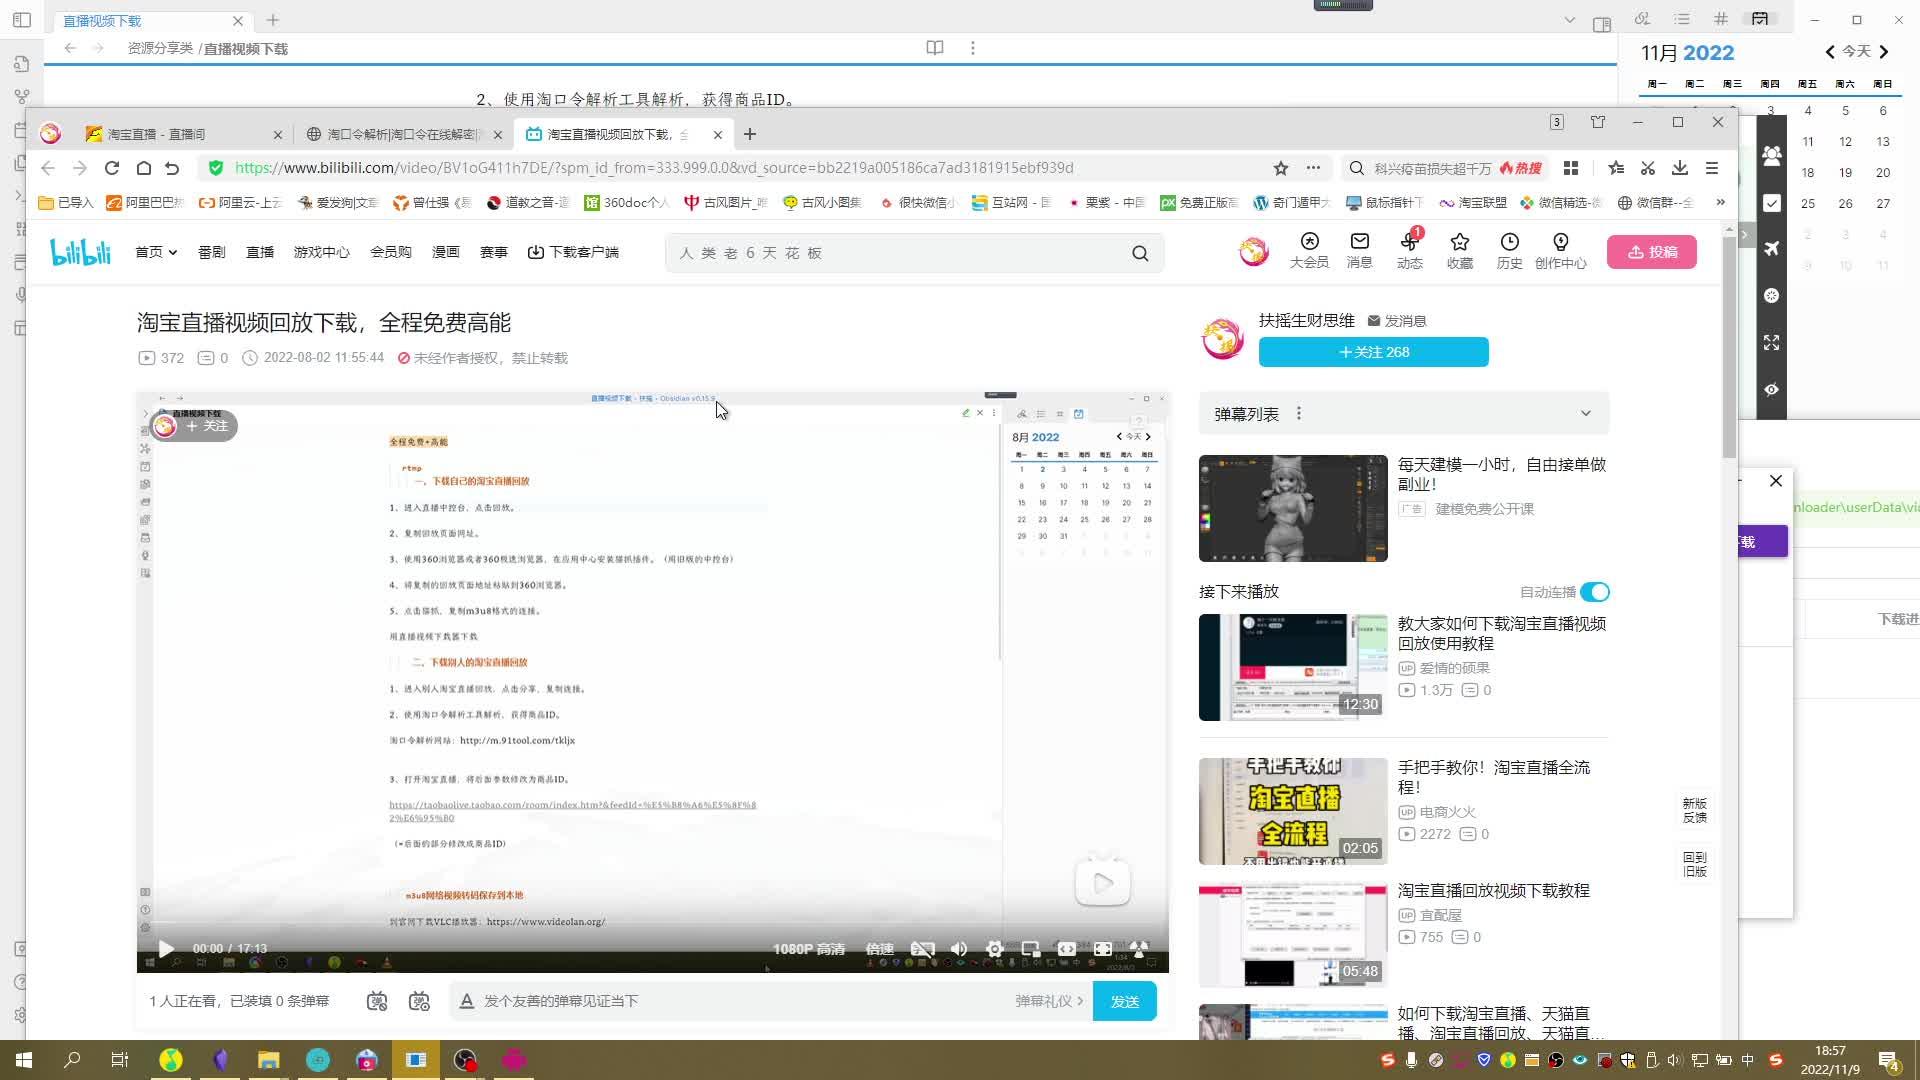Mute the video volume icon

click(x=959, y=949)
